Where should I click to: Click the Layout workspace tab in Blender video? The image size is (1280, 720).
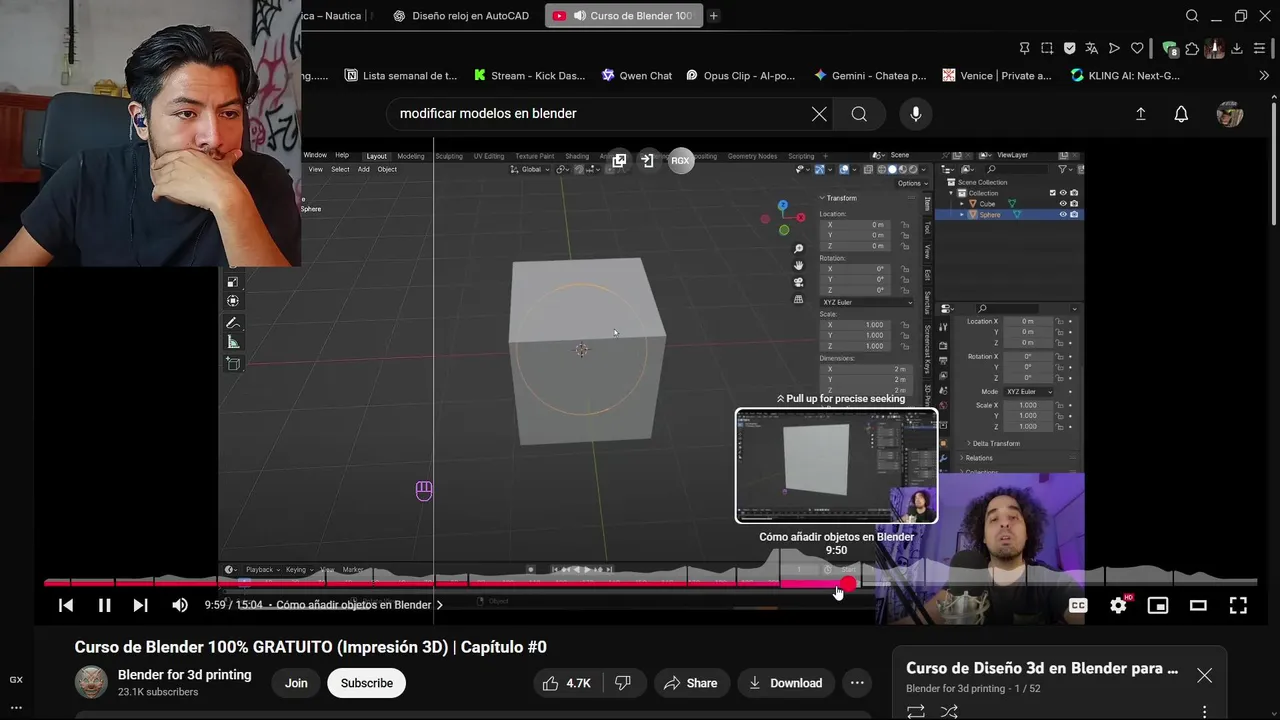(x=376, y=156)
